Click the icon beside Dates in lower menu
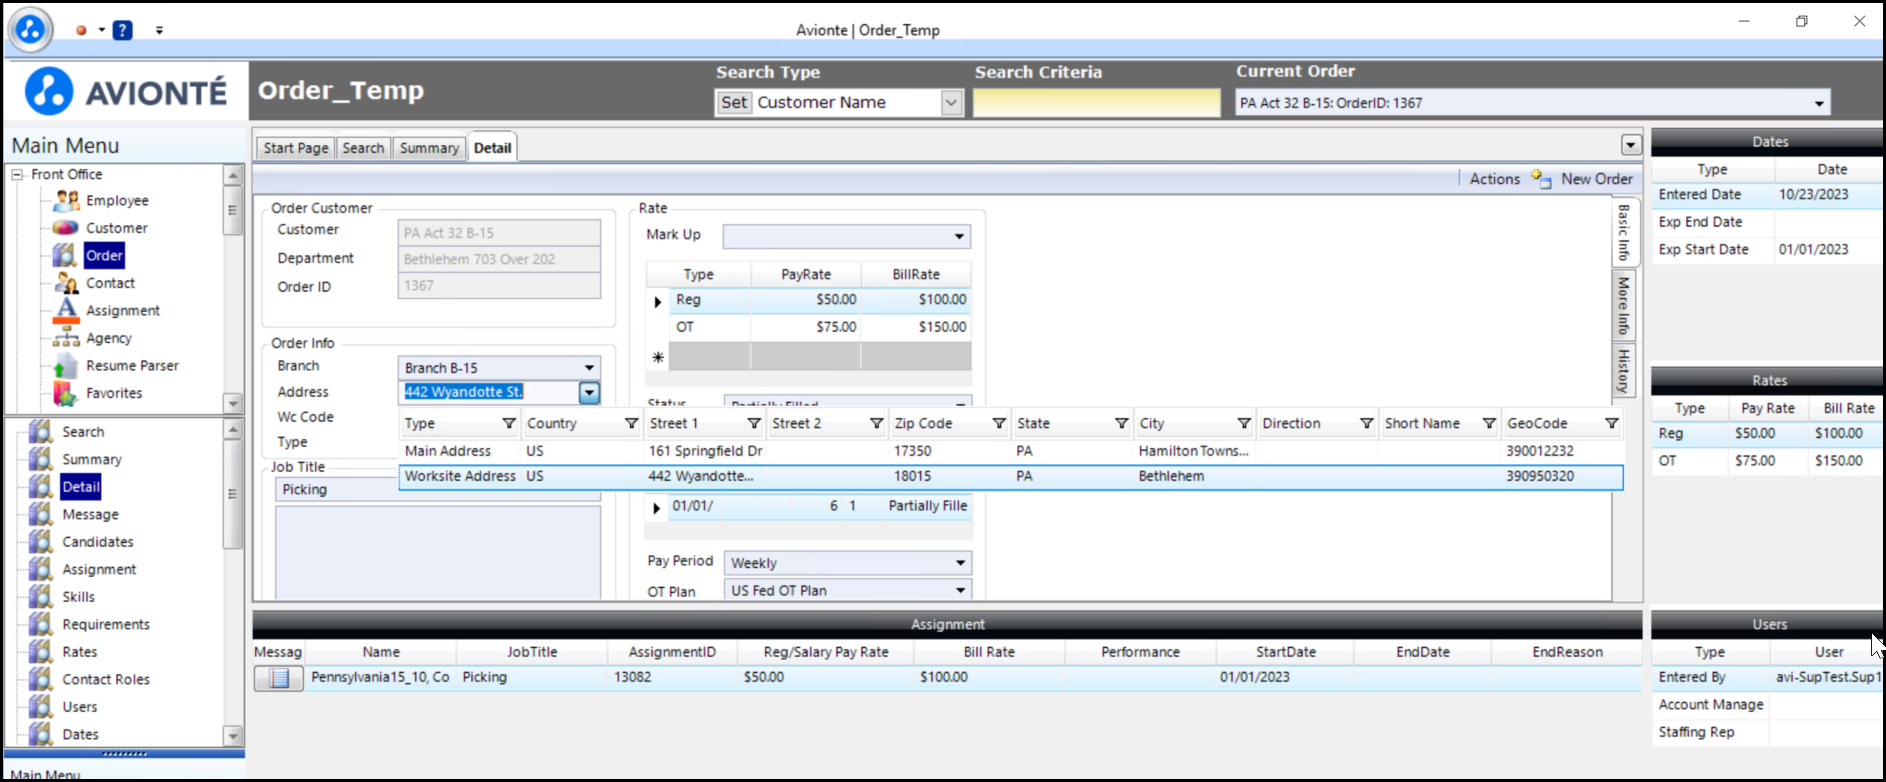 pos(41,734)
